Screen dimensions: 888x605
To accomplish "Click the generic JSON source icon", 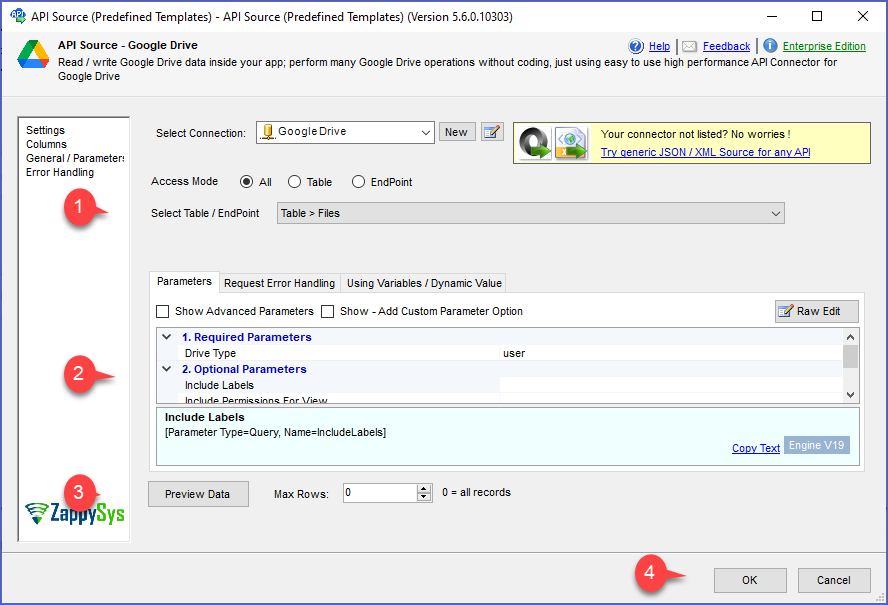I will [x=535, y=143].
